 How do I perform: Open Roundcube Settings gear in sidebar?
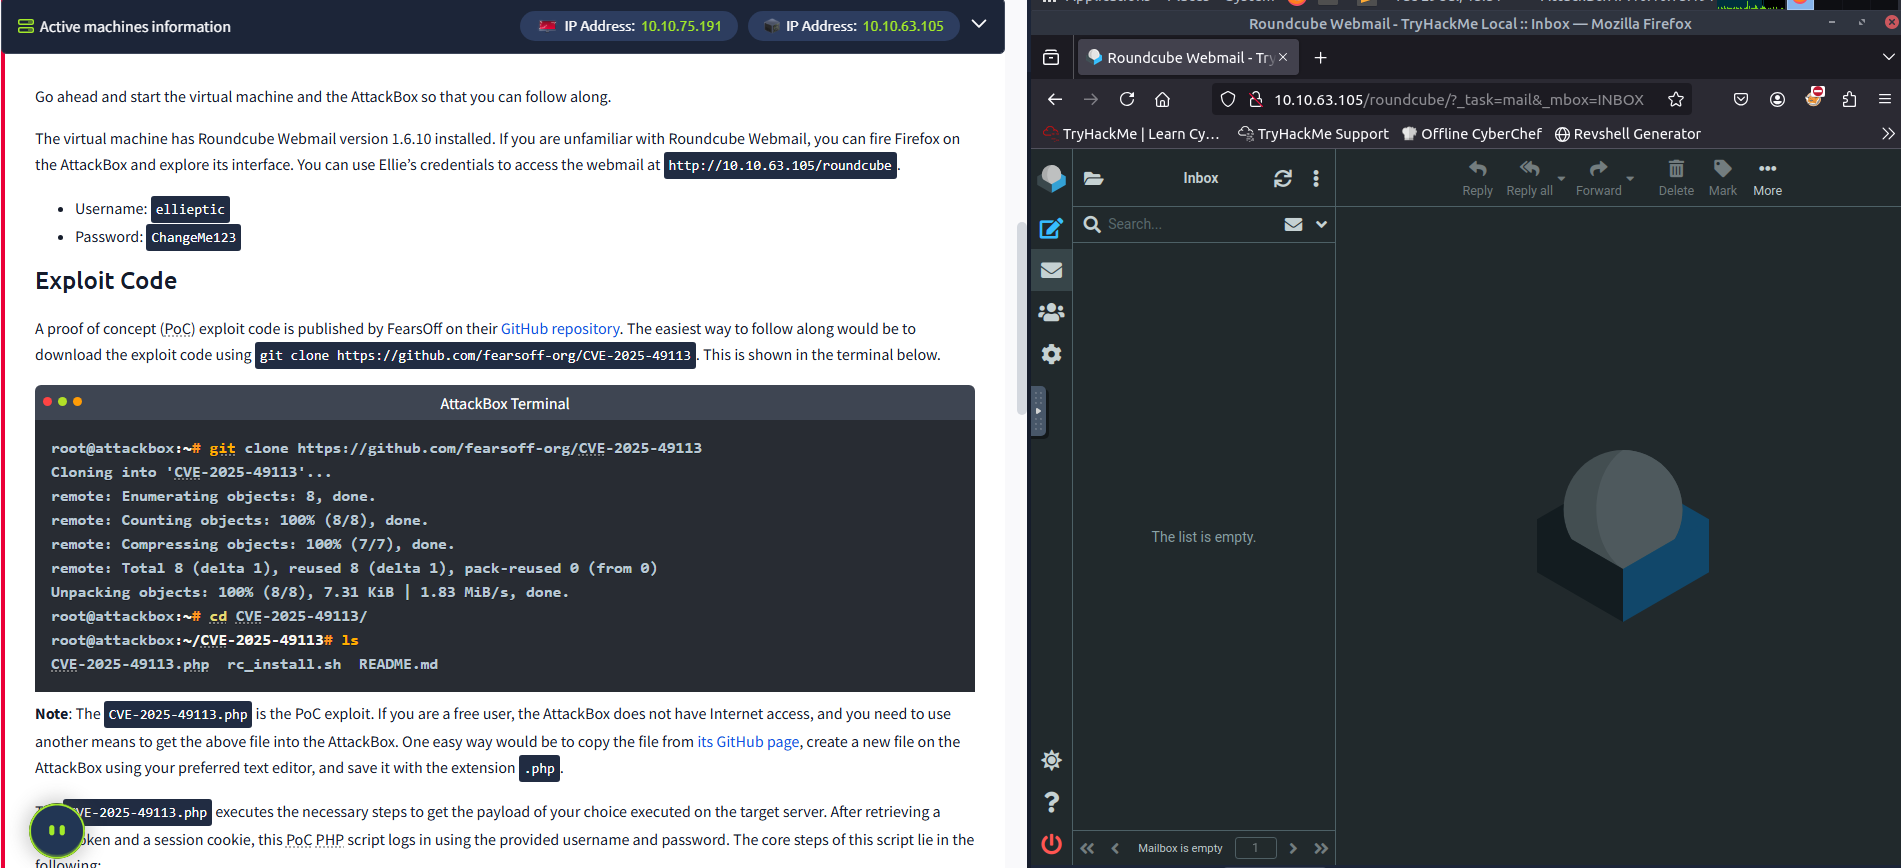pyautogui.click(x=1051, y=354)
